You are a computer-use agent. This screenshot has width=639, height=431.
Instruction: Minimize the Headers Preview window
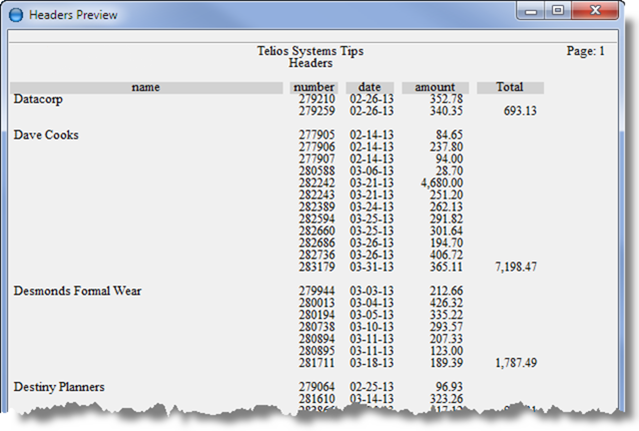(x=533, y=13)
